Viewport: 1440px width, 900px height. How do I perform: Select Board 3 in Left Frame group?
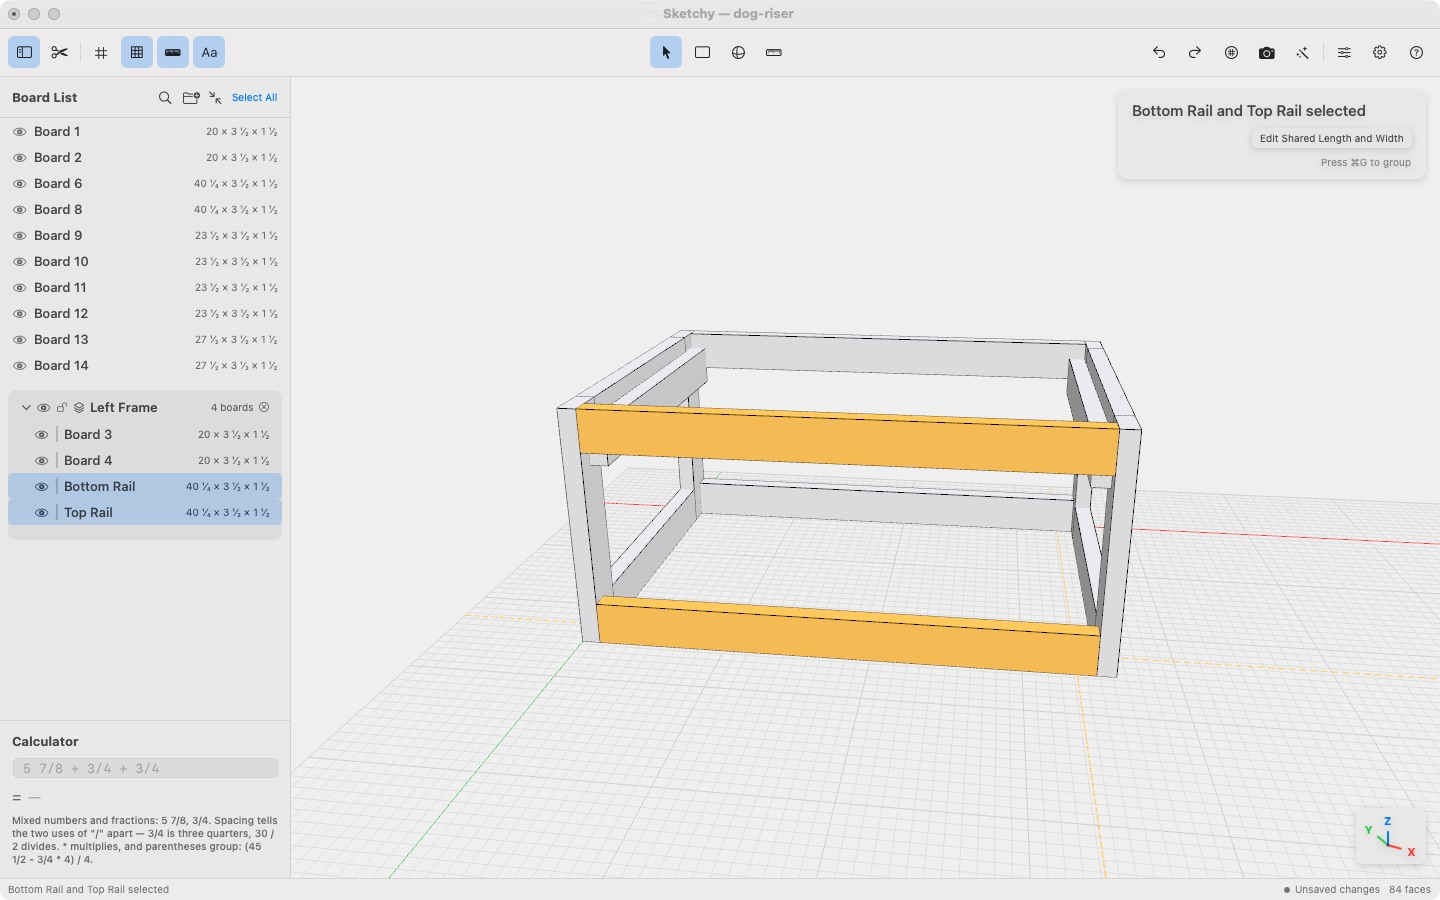(145, 434)
